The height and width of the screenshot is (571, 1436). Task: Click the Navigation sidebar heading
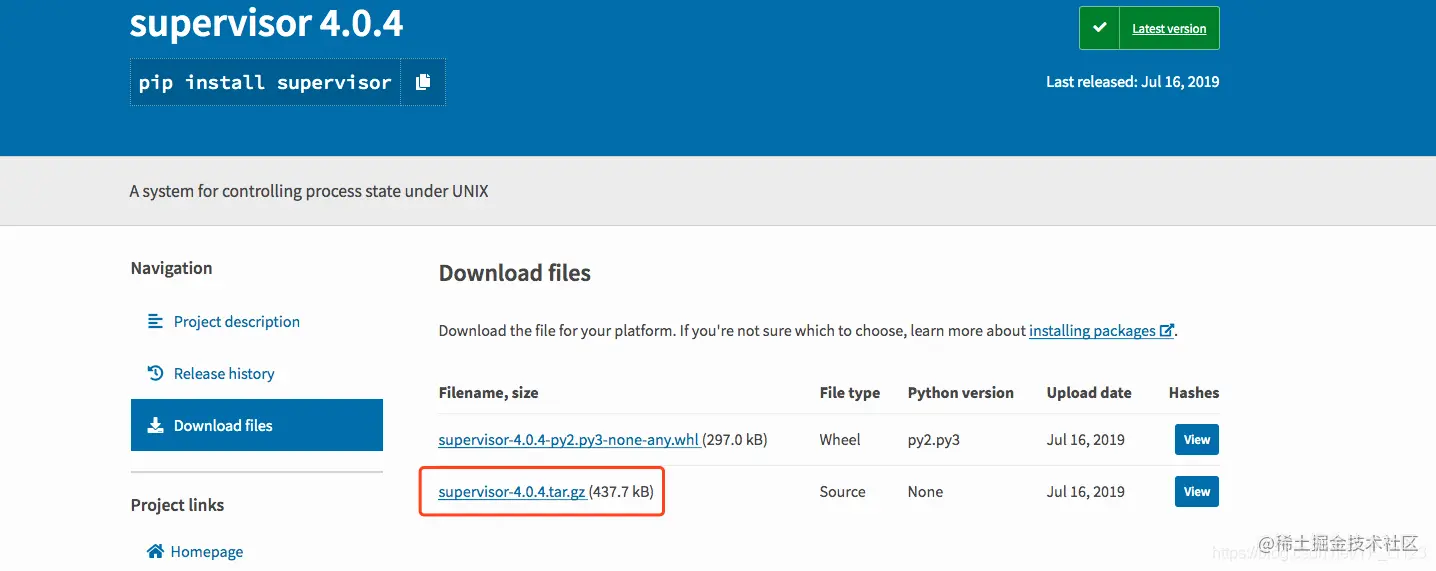click(171, 268)
